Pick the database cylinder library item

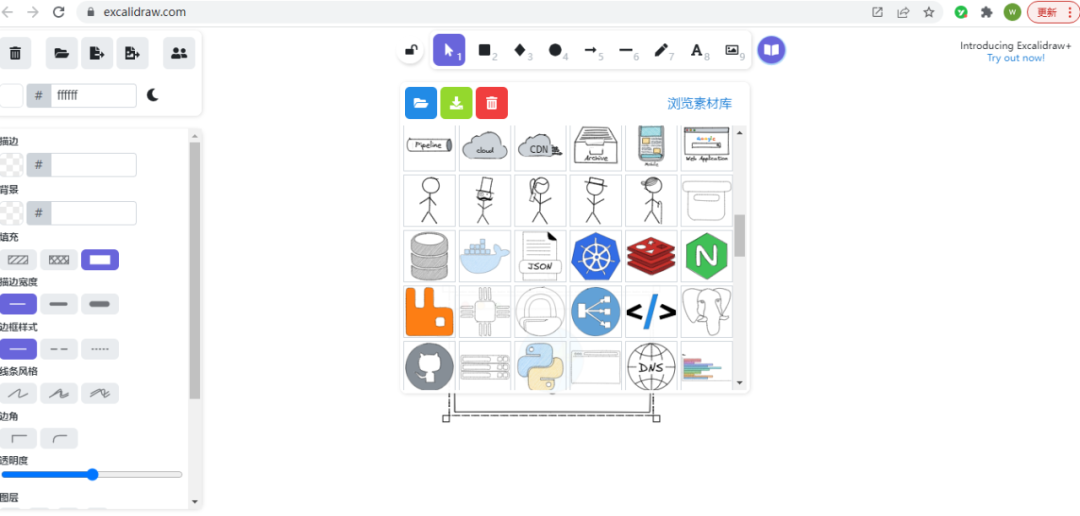pos(430,256)
